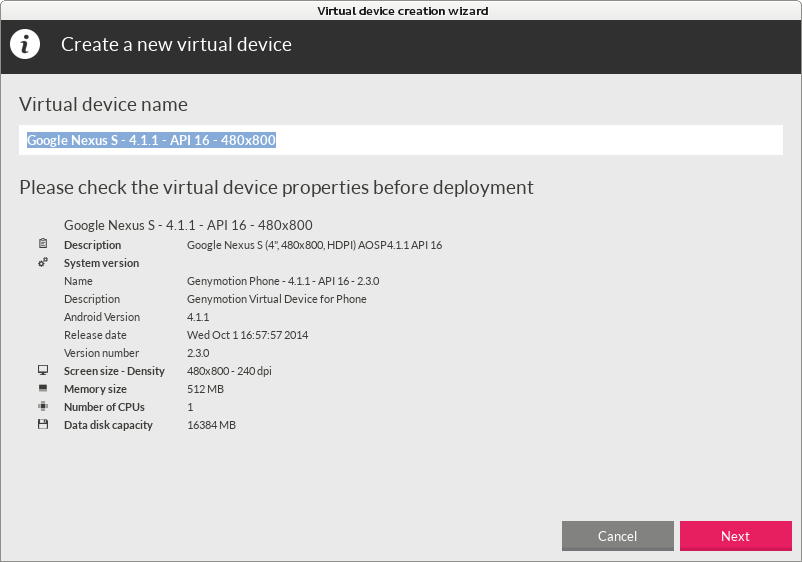Image resolution: width=802 pixels, height=562 pixels.
Task: Click the 'Please check the virtual device properties' heading
Action: 276,188
